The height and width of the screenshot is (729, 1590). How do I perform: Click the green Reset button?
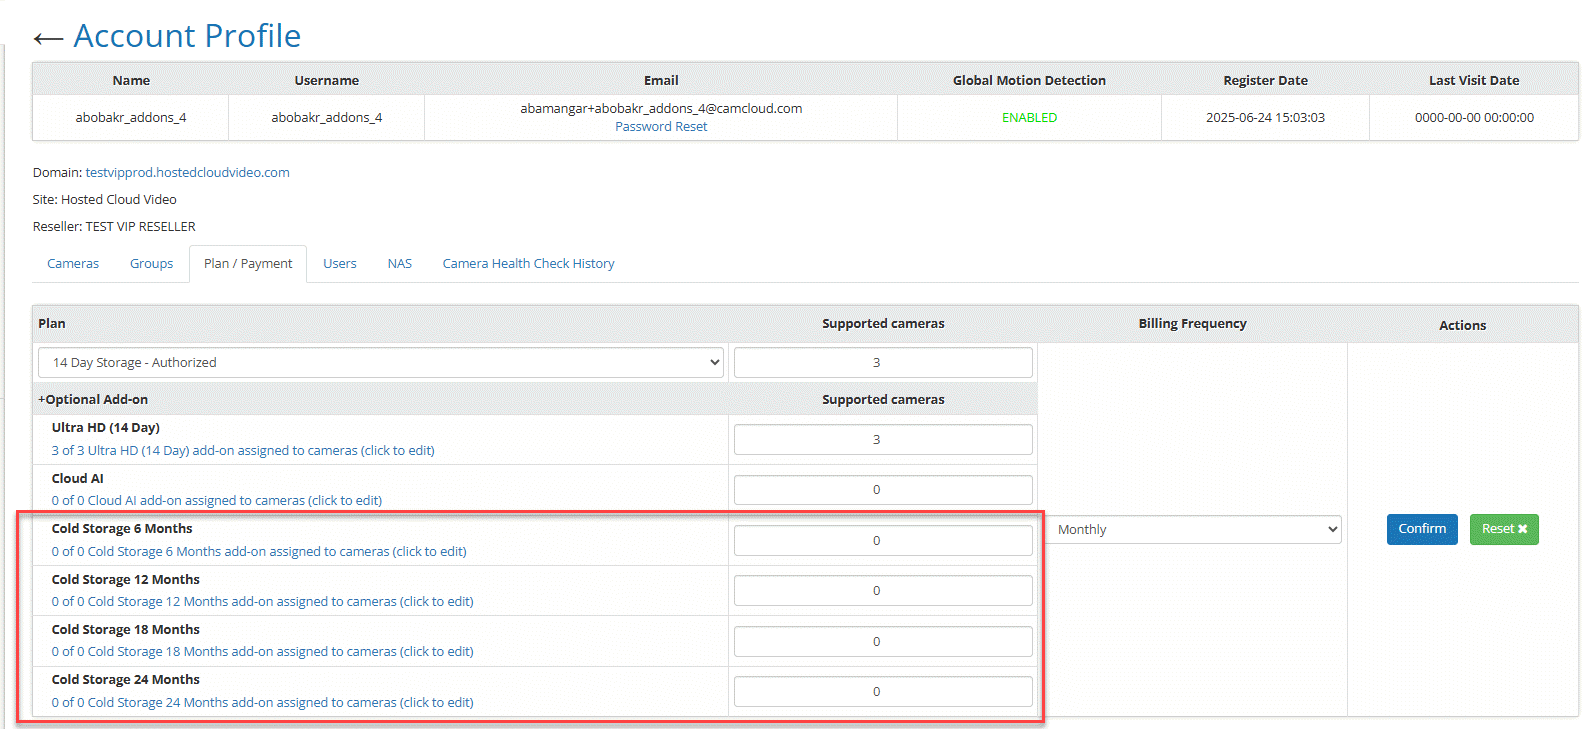1504,529
